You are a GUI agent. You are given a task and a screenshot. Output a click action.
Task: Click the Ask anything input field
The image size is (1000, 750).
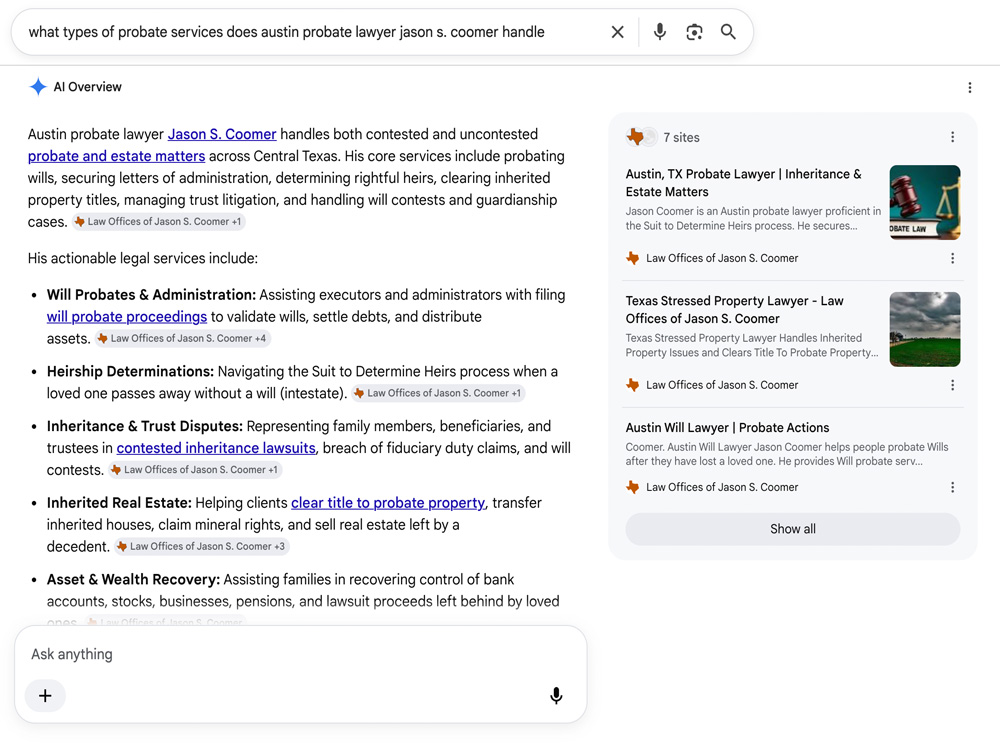click(x=300, y=654)
